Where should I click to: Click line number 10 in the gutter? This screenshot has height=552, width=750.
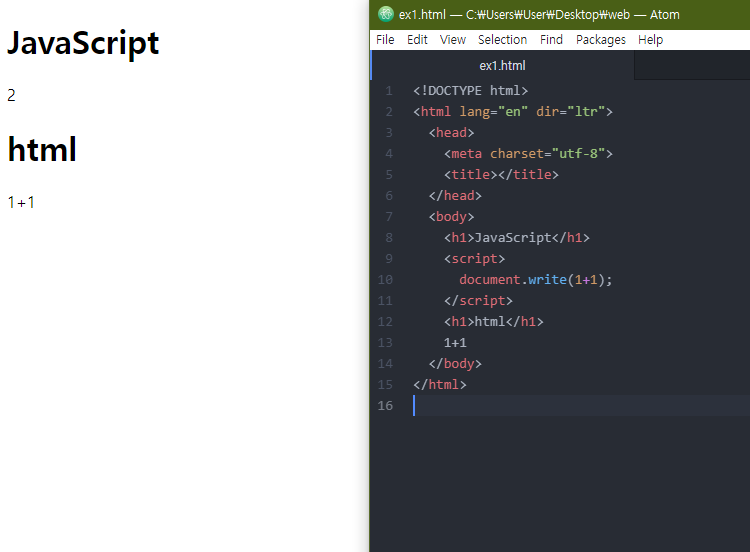pyautogui.click(x=385, y=280)
